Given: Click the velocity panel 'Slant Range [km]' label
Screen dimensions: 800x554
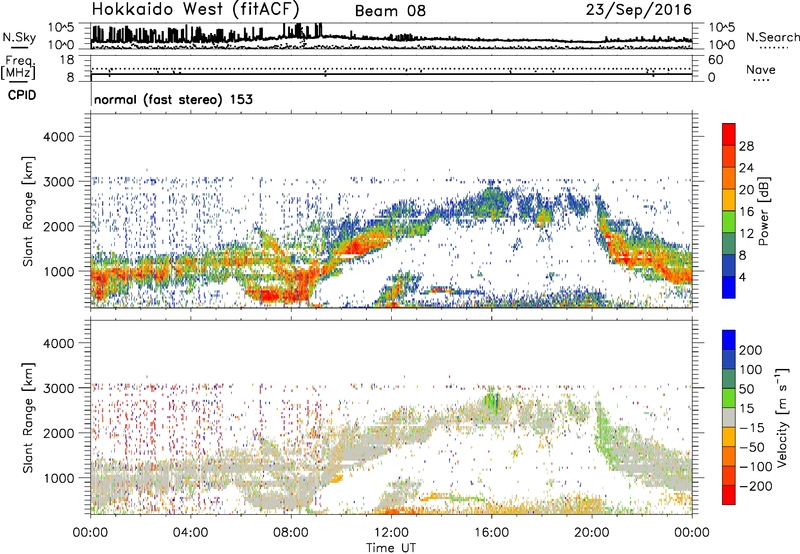Looking at the screenshot, I should click(28, 418).
